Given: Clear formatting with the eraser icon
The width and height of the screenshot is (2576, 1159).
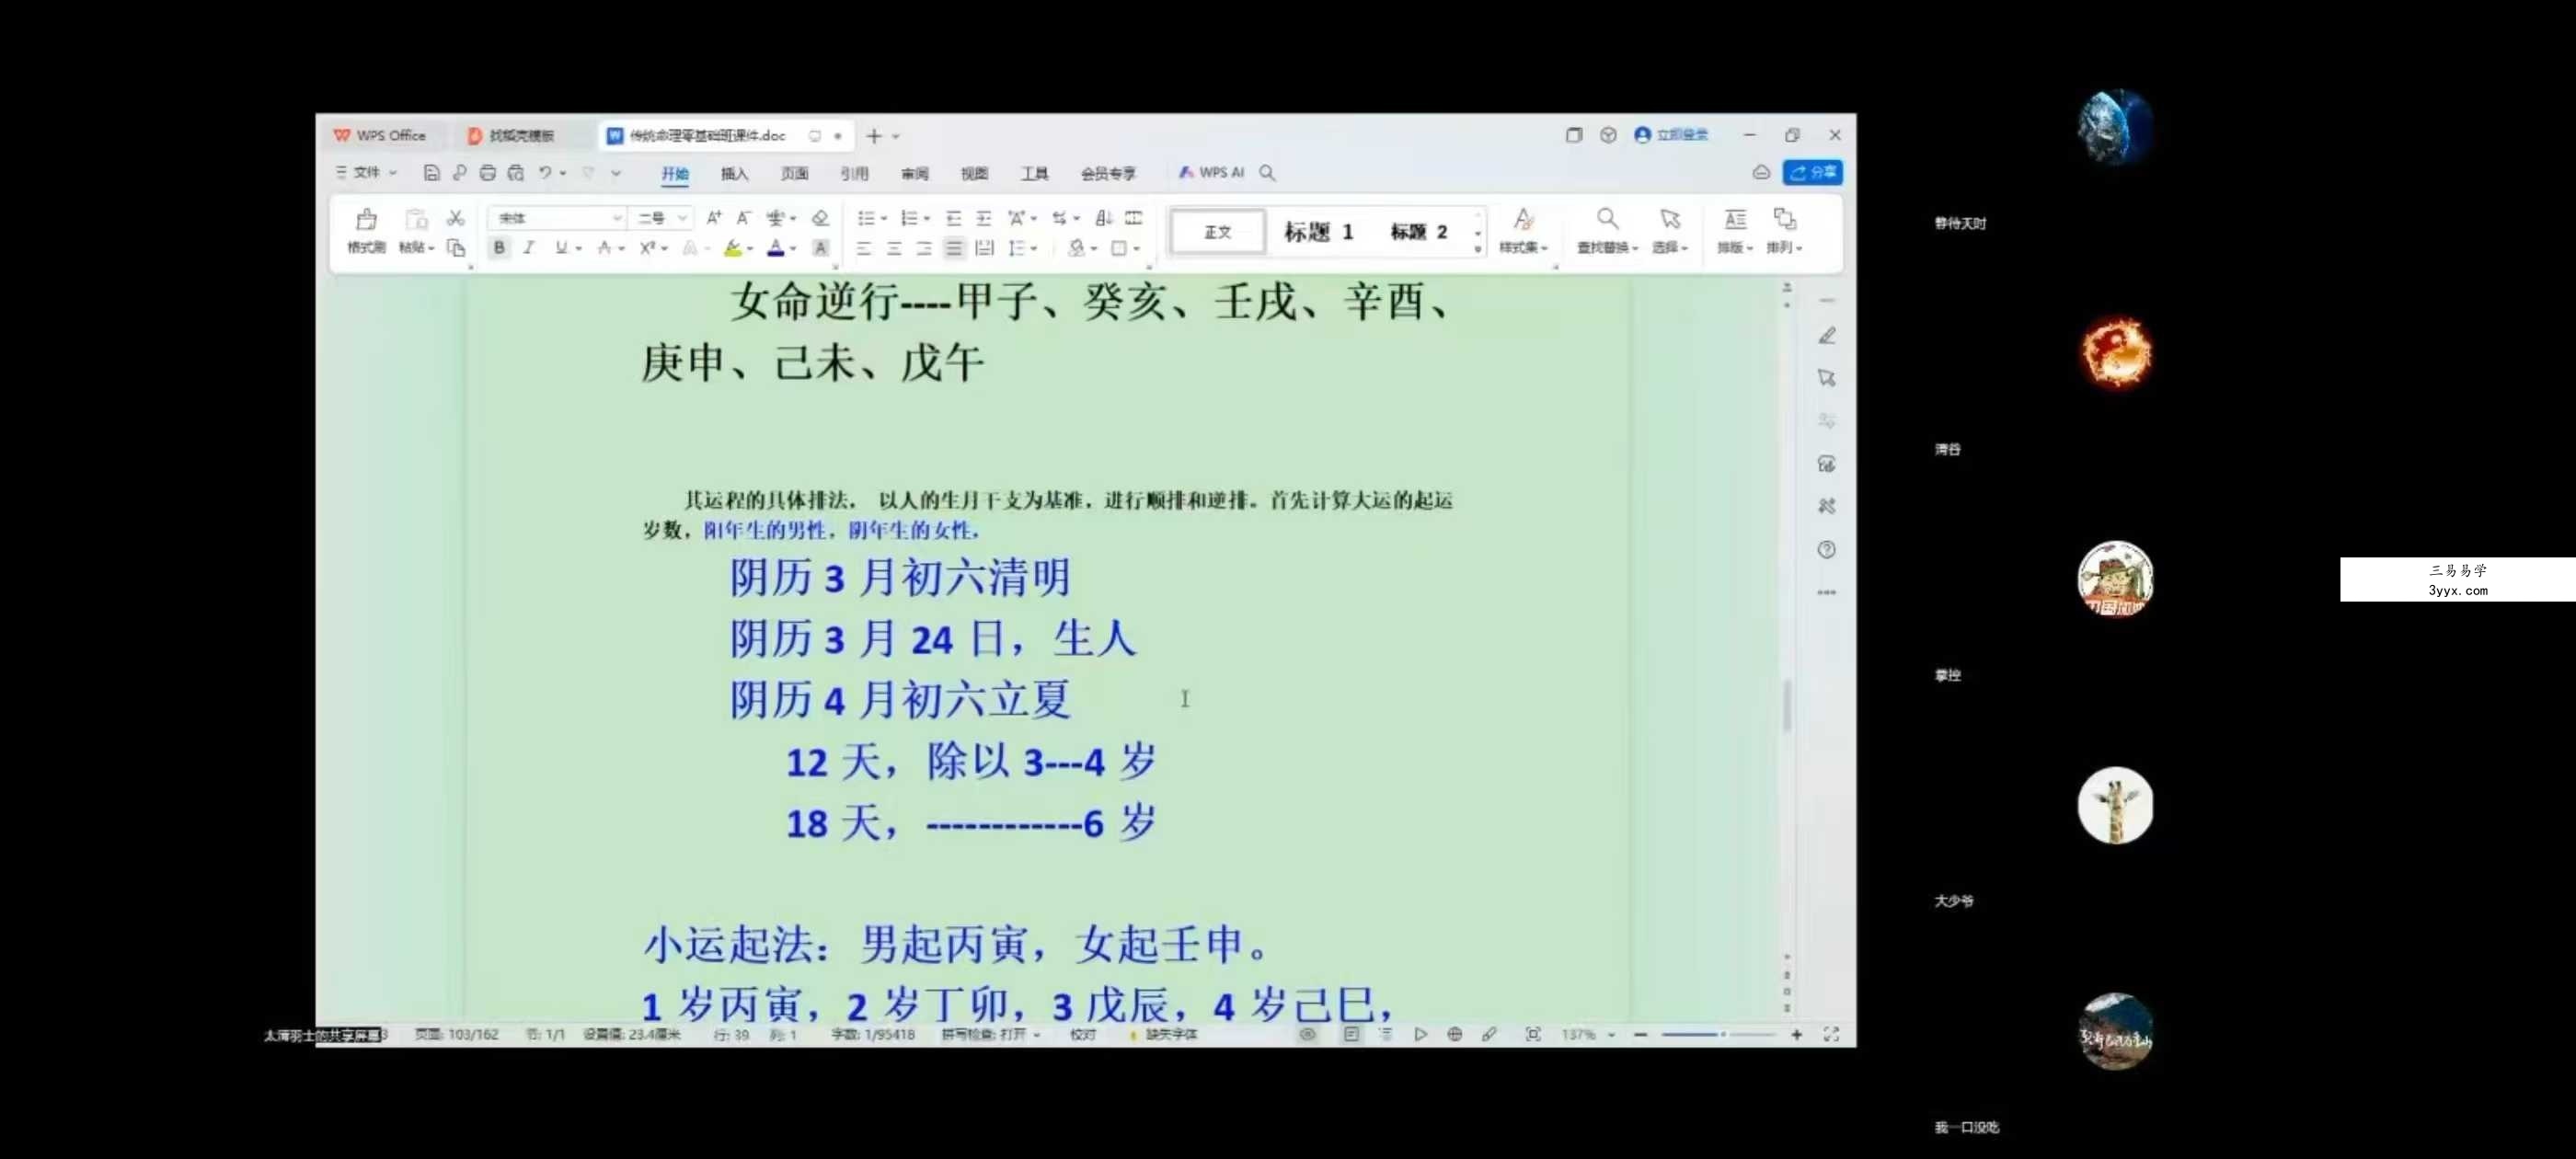Looking at the screenshot, I should point(820,218).
